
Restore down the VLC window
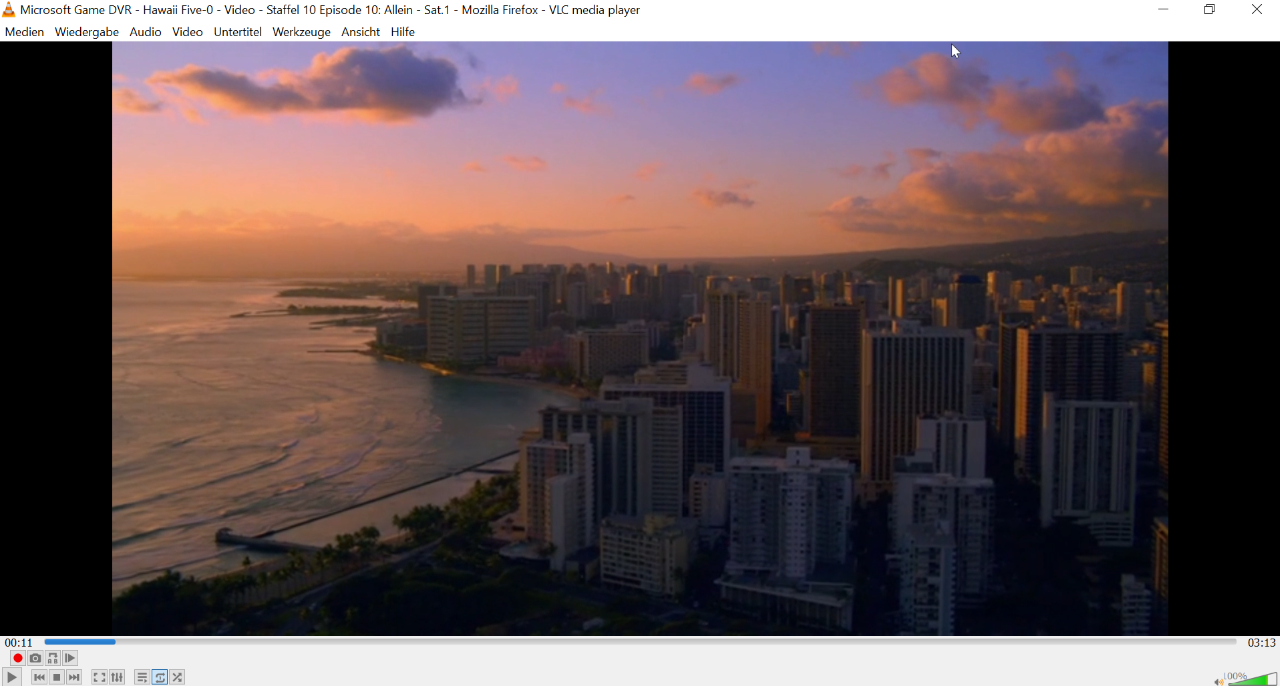[1210, 10]
